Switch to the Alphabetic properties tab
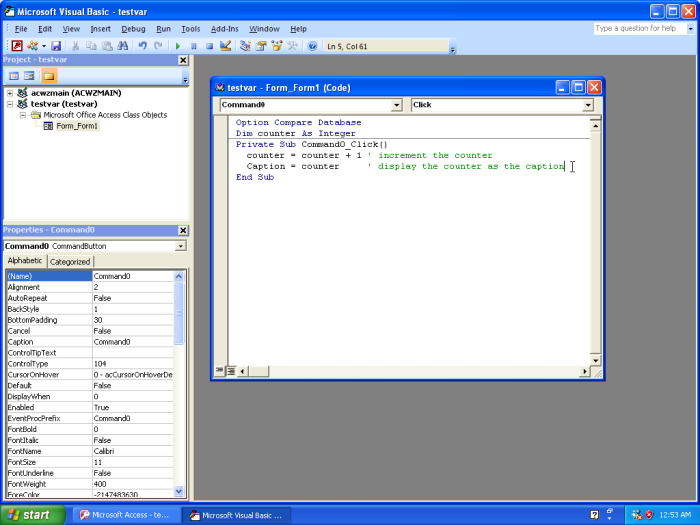 pyautogui.click(x=25, y=261)
